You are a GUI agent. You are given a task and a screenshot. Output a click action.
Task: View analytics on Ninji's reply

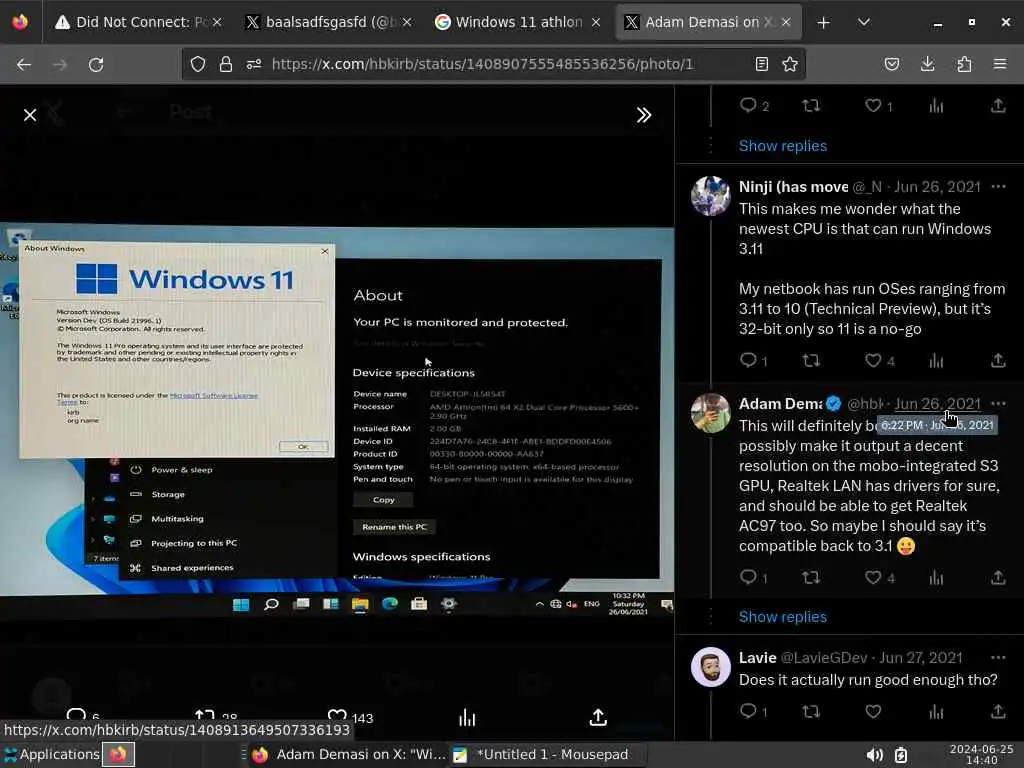click(936, 360)
